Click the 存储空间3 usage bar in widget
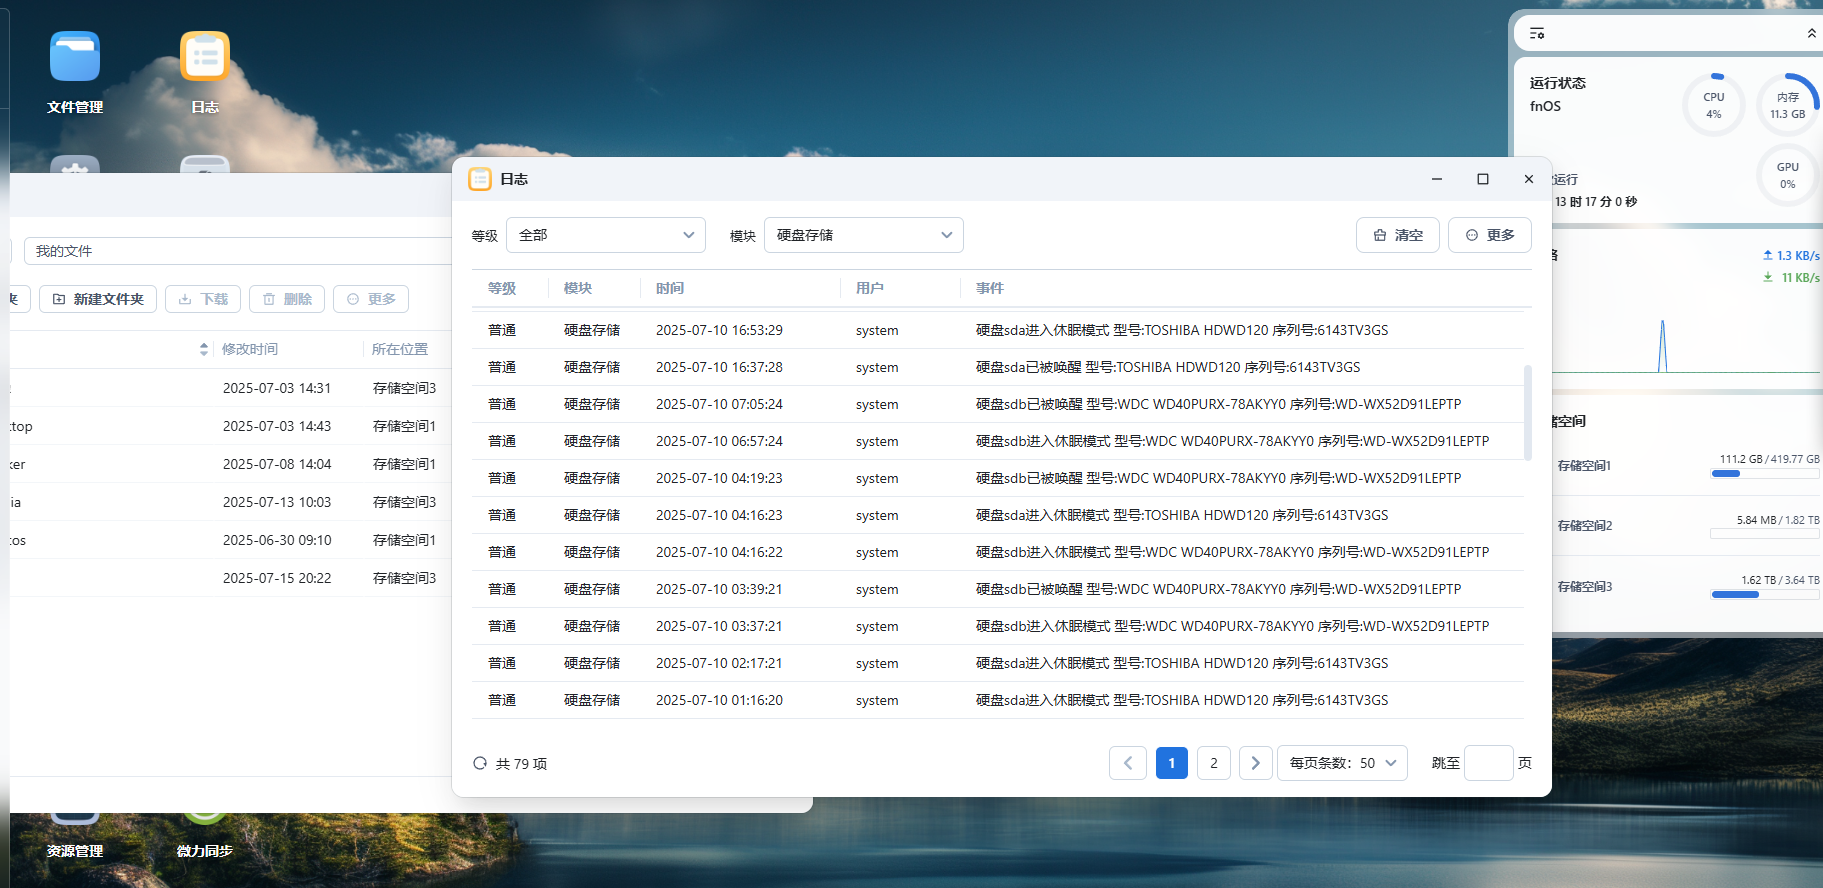 click(1765, 594)
